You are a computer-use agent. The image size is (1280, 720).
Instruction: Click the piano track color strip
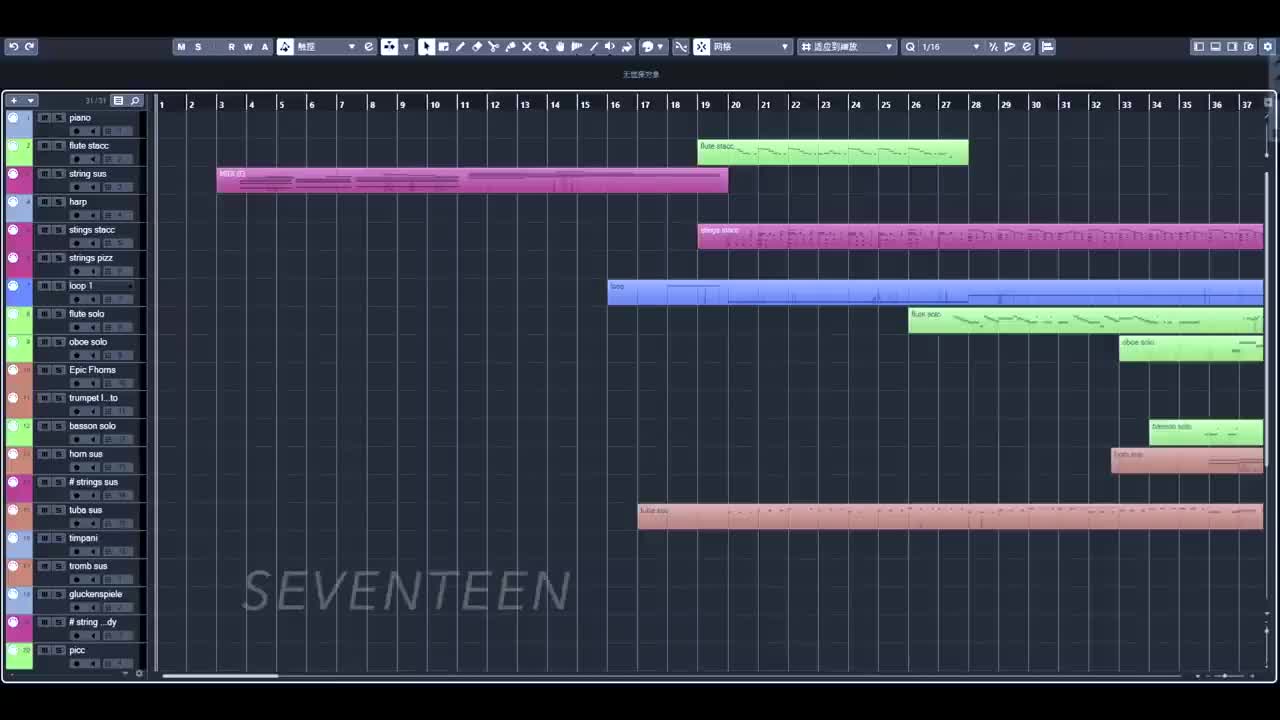(19, 124)
